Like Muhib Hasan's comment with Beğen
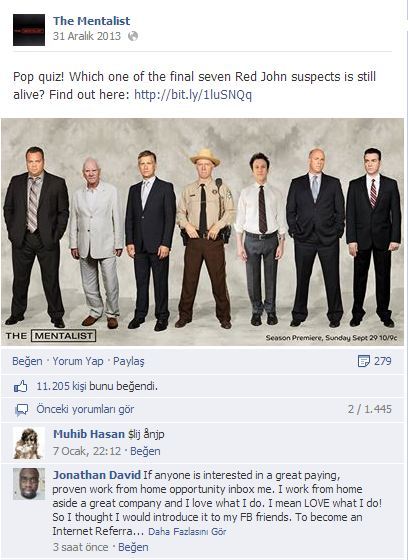Viewport: 408px width, 560px height. coord(145,451)
